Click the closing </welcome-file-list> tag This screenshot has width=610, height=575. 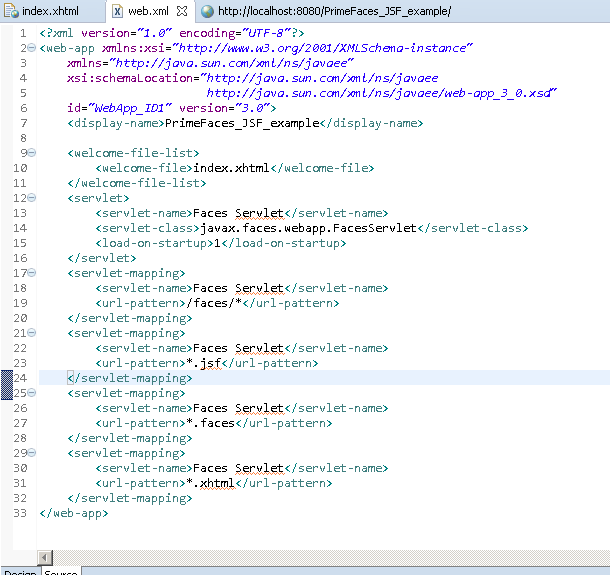coord(137,183)
